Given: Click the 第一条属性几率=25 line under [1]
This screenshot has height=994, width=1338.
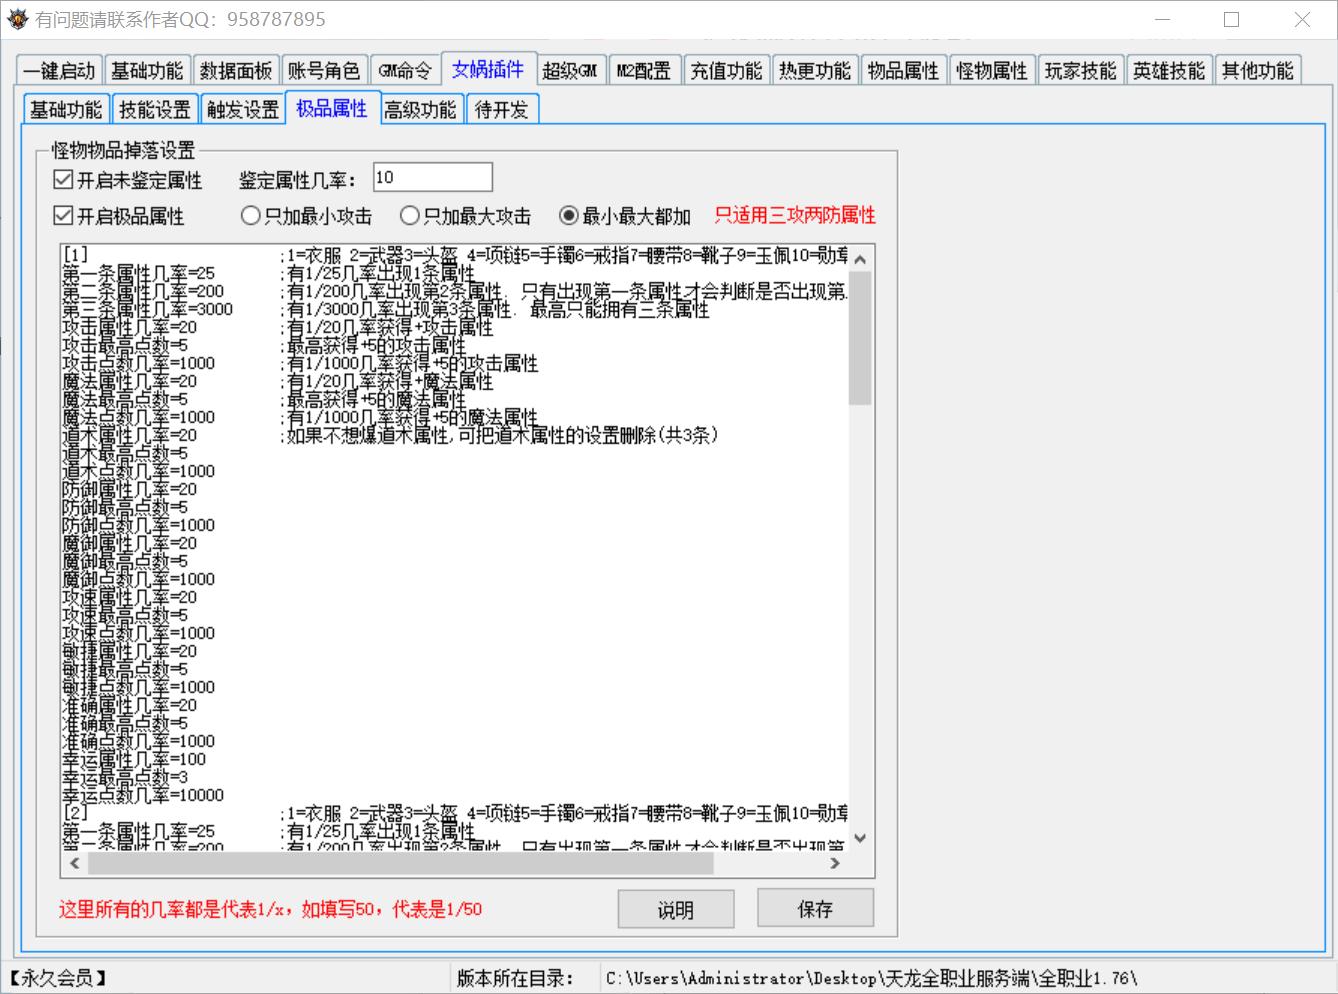Looking at the screenshot, I should [x=138, y=273].
